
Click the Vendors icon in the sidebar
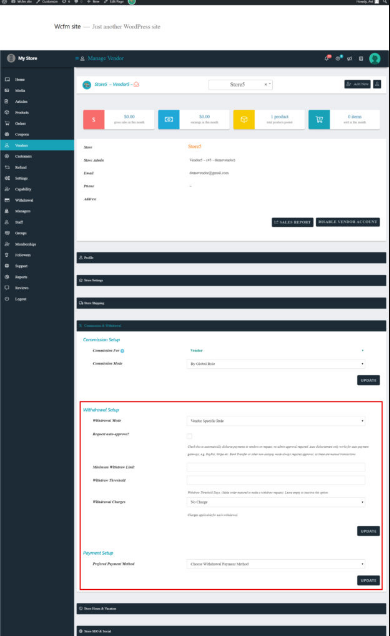[x=7, y=145]
